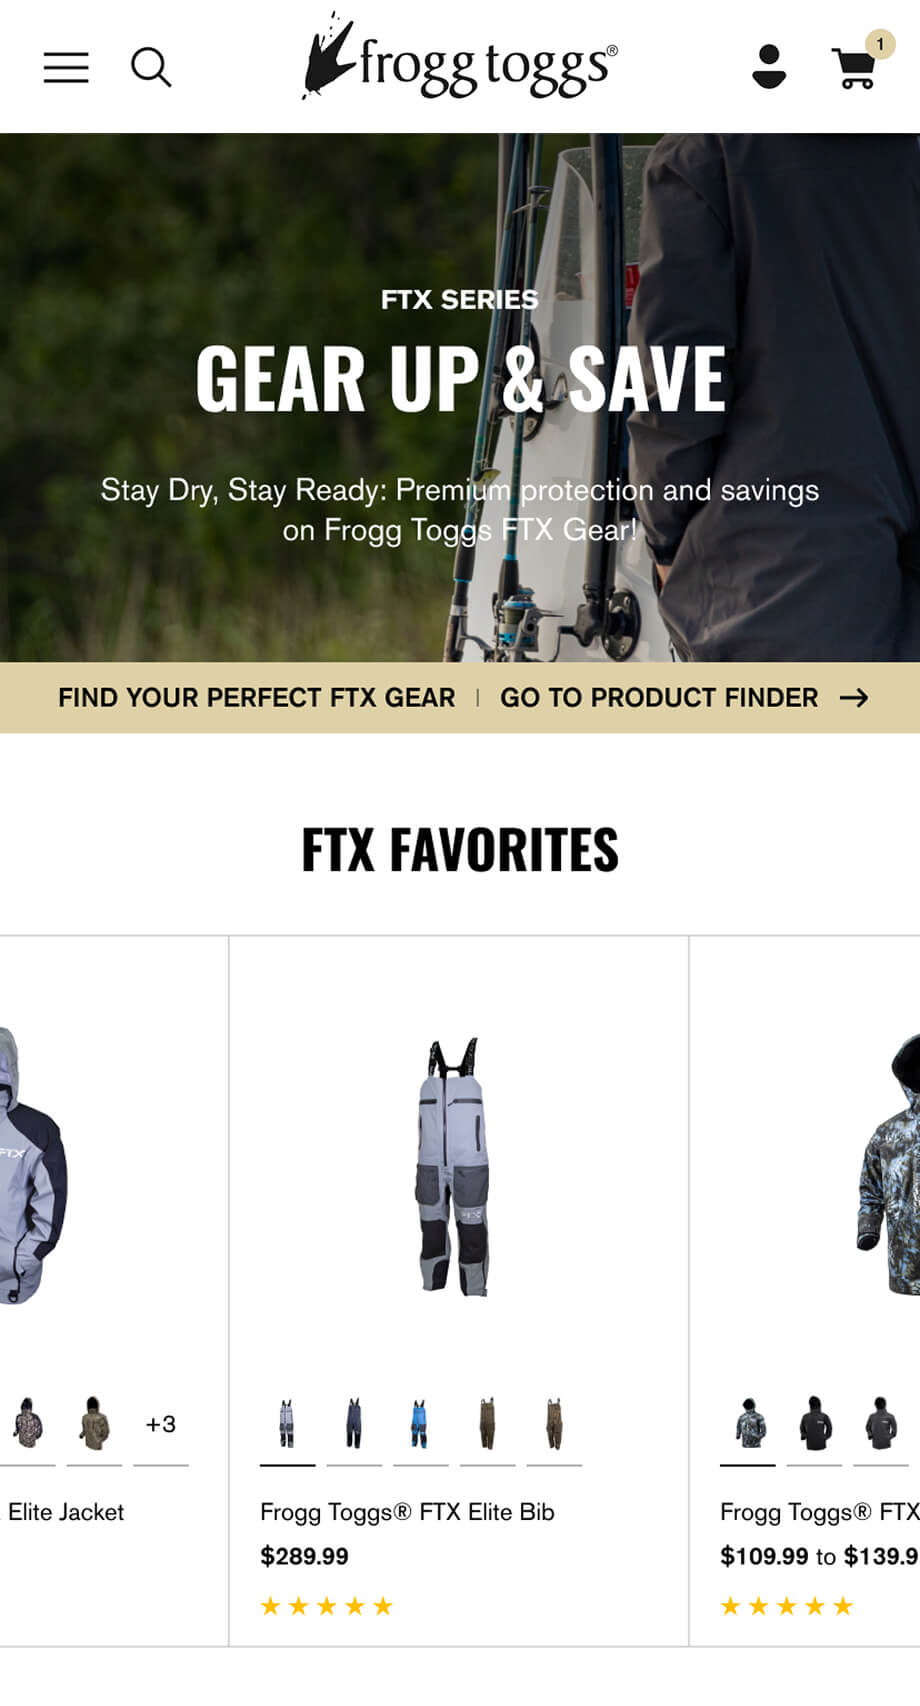Viewport: 920px width, 1706px height.
Task: Click Go To Product Finder link
Action: pos(659,698)
